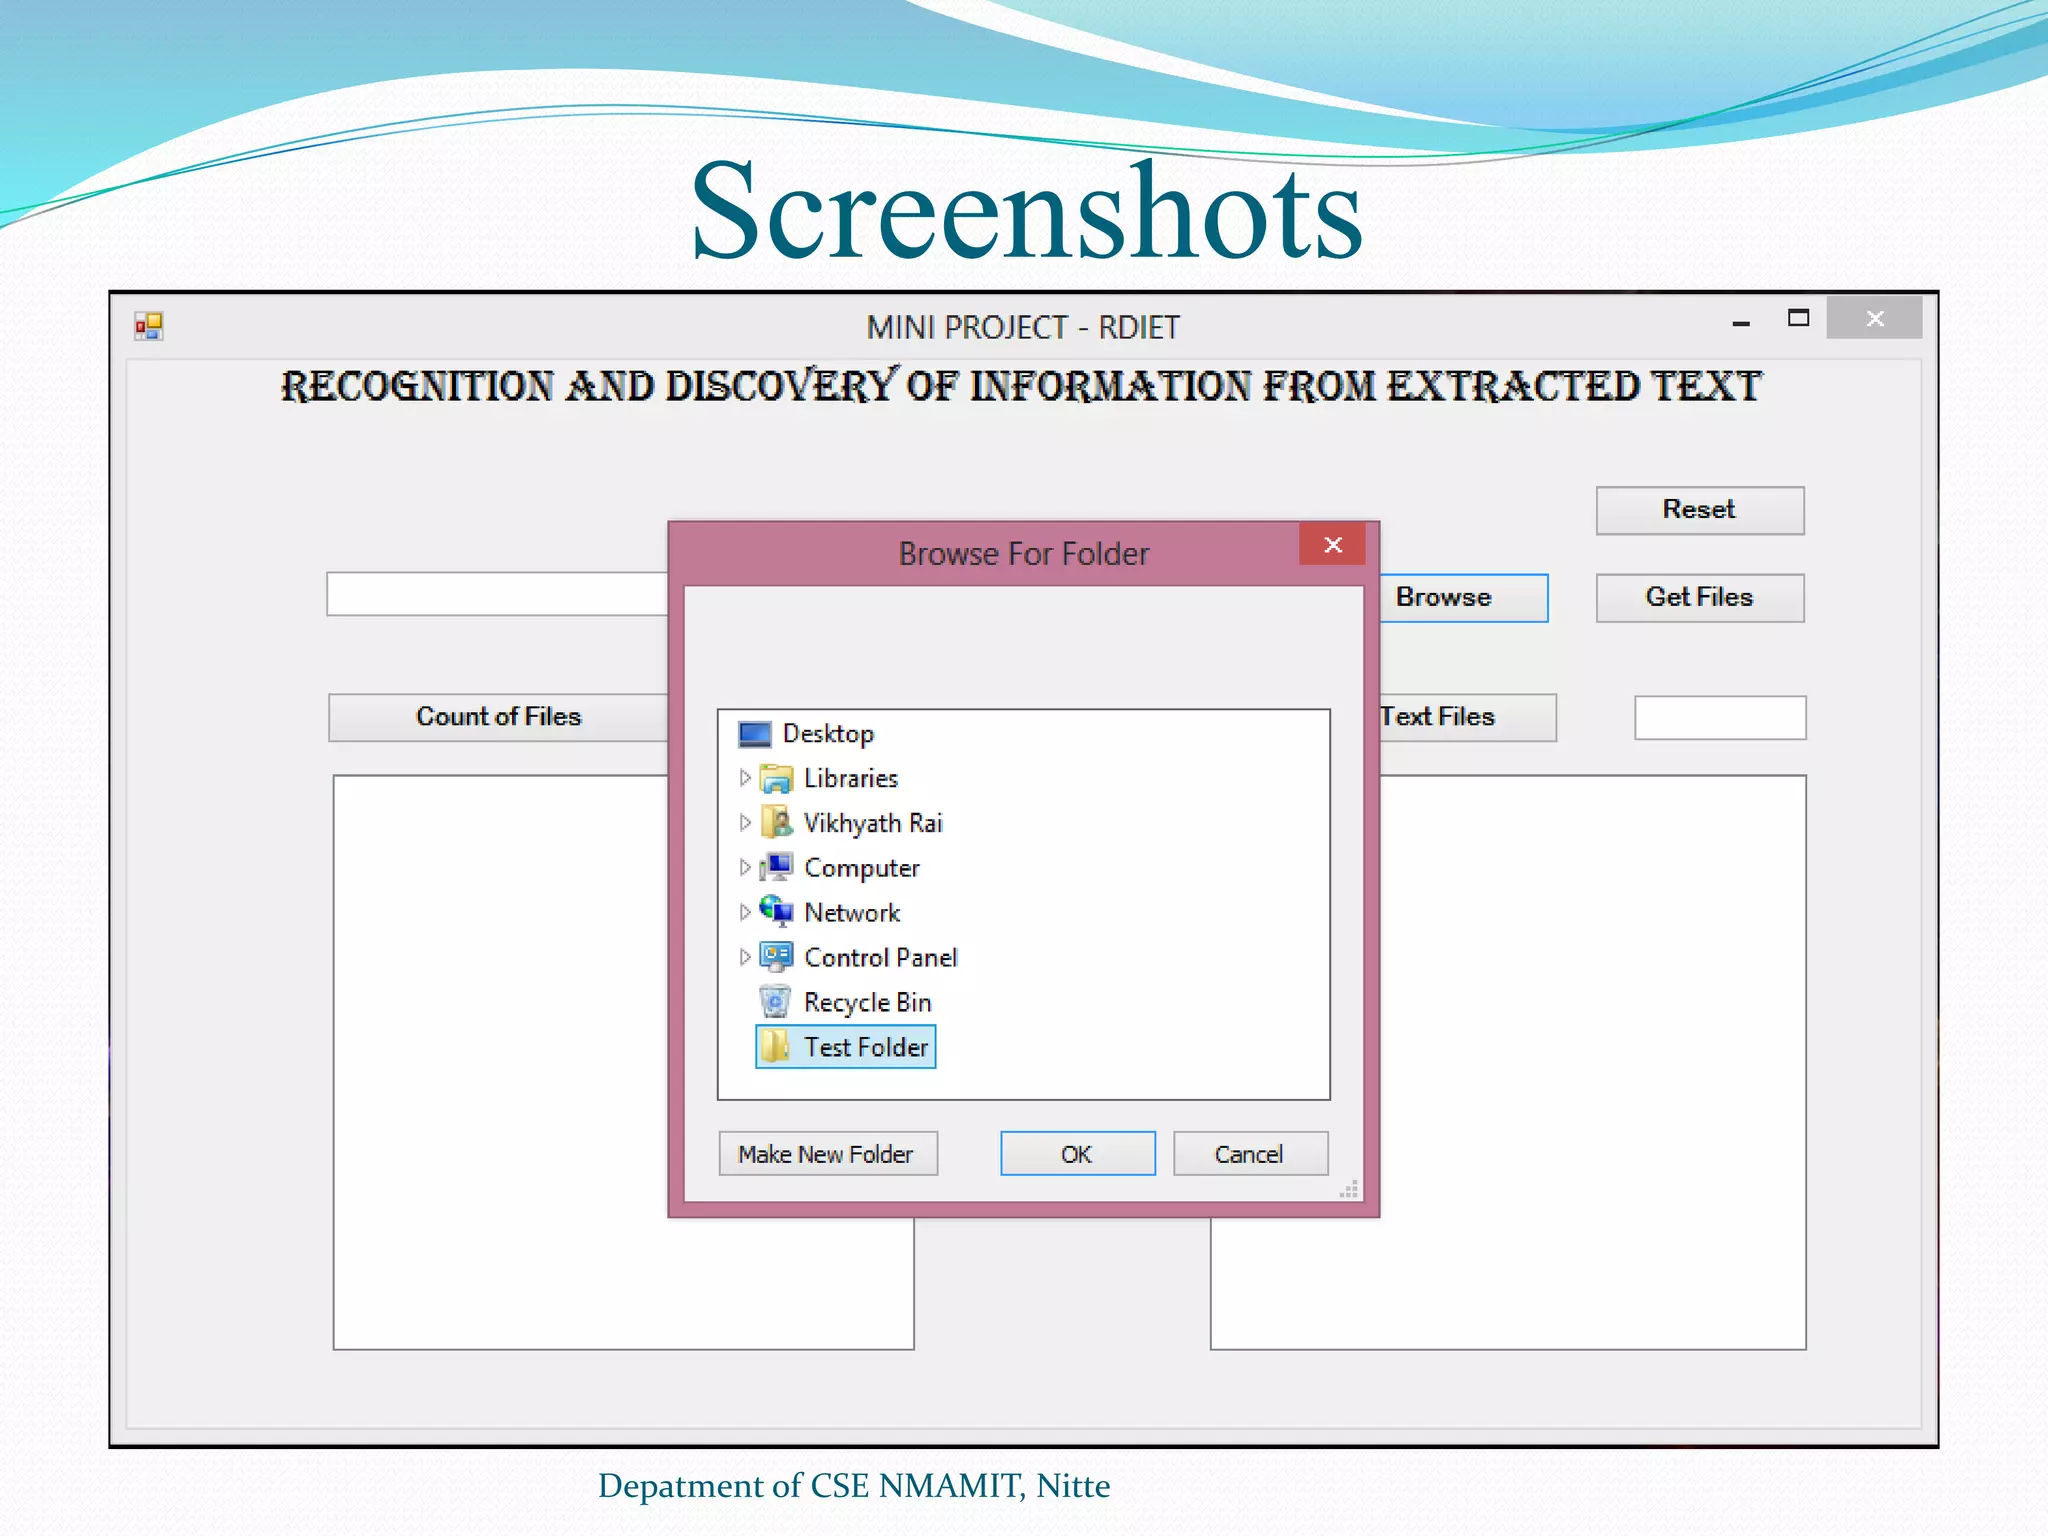Click the Libraries folder icon
This screenshot has width=2048, height=1536.
(776, 778)
